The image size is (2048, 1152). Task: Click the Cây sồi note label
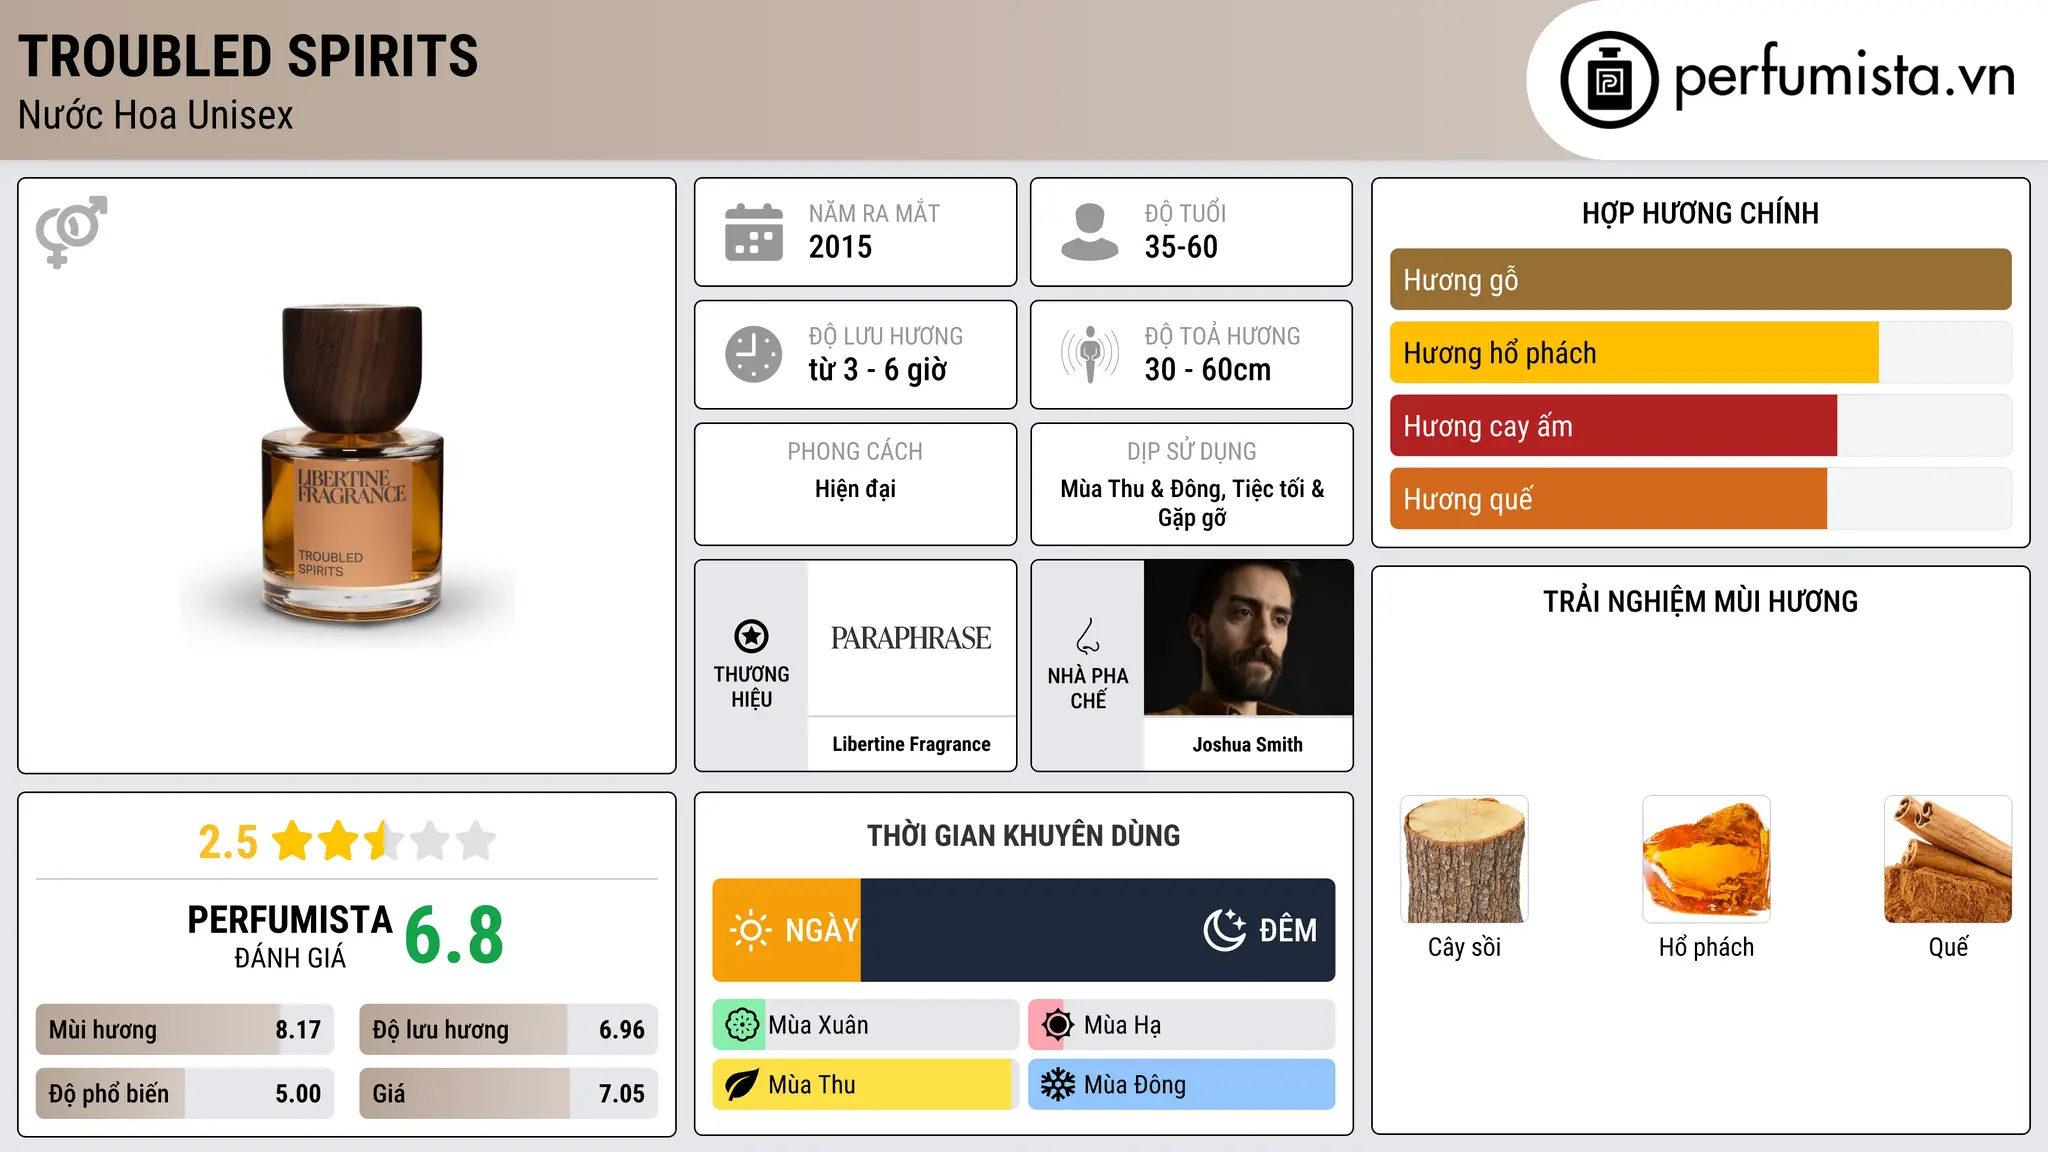click(x=1464, y=947)
